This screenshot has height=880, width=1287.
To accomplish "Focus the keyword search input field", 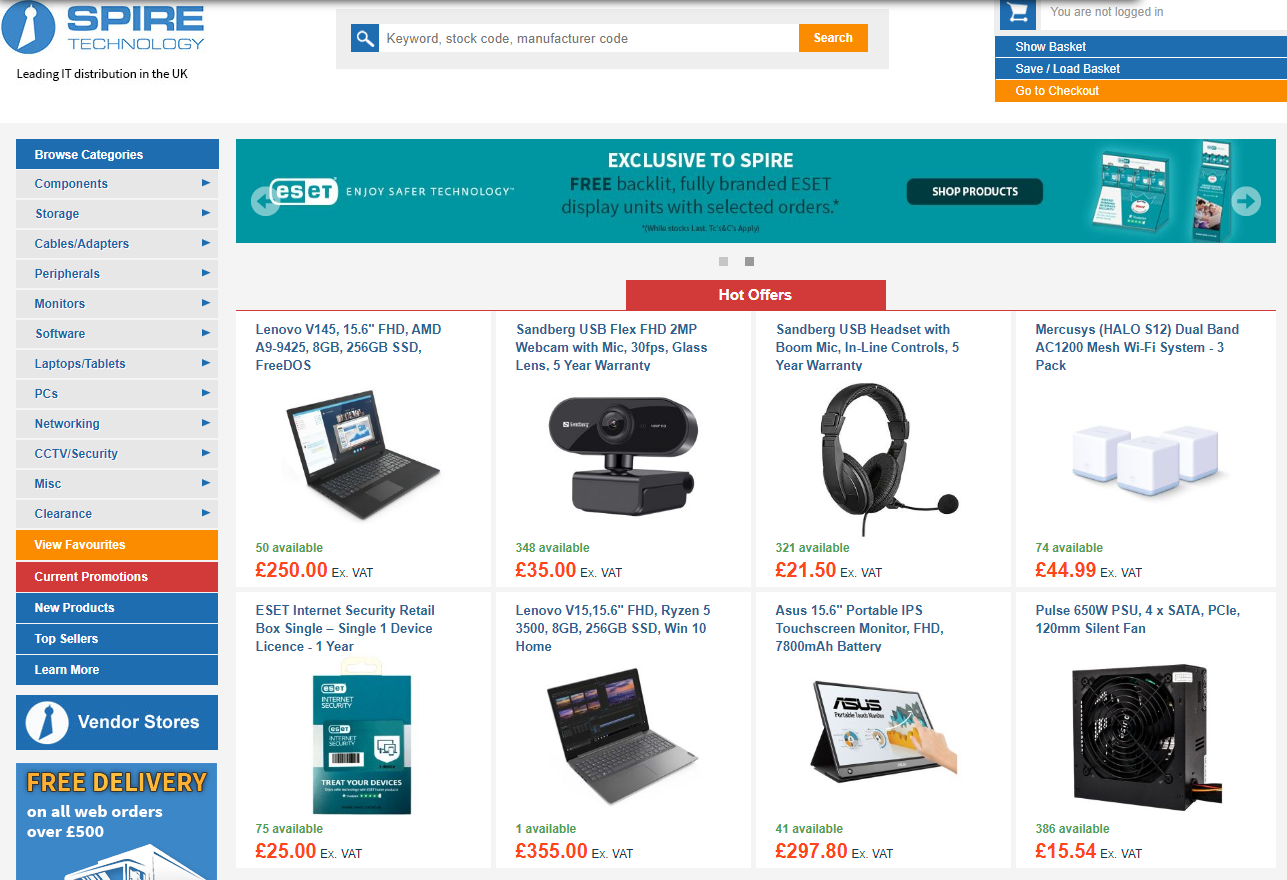I will (589, 38).
